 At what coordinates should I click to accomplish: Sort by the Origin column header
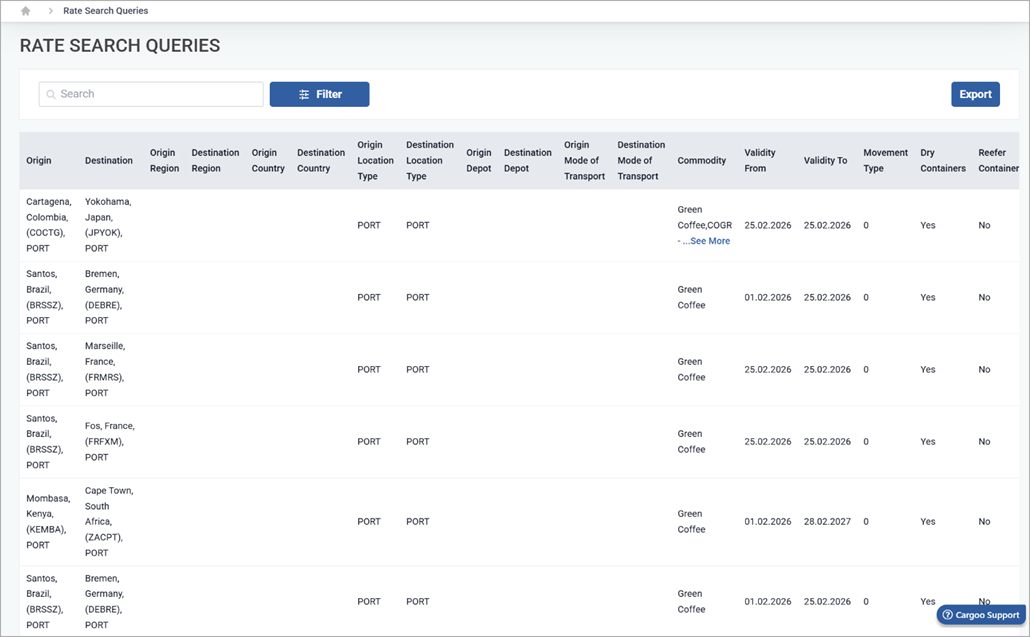(x=39, y=160)
